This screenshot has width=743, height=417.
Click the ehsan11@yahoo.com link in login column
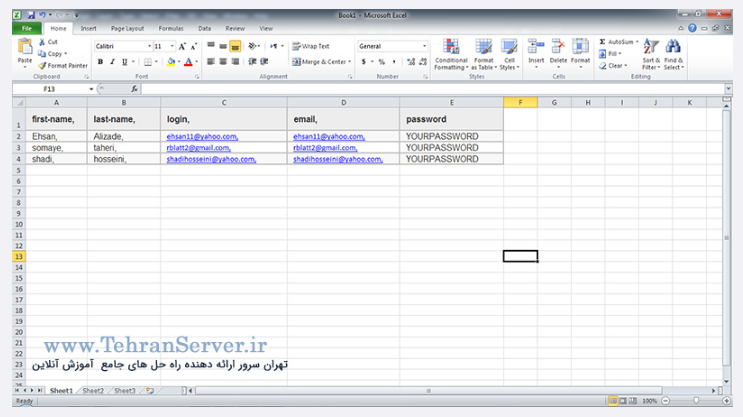point(202,136)
